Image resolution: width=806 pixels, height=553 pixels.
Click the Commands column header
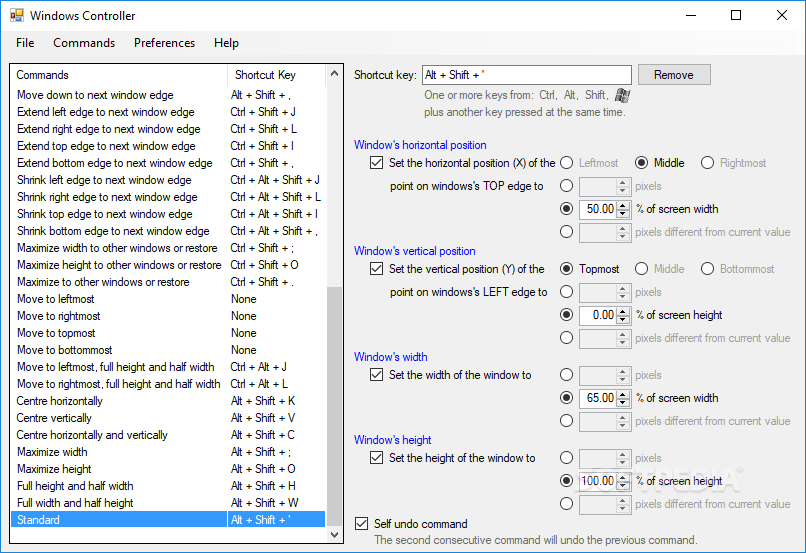(x=119, y=75)
